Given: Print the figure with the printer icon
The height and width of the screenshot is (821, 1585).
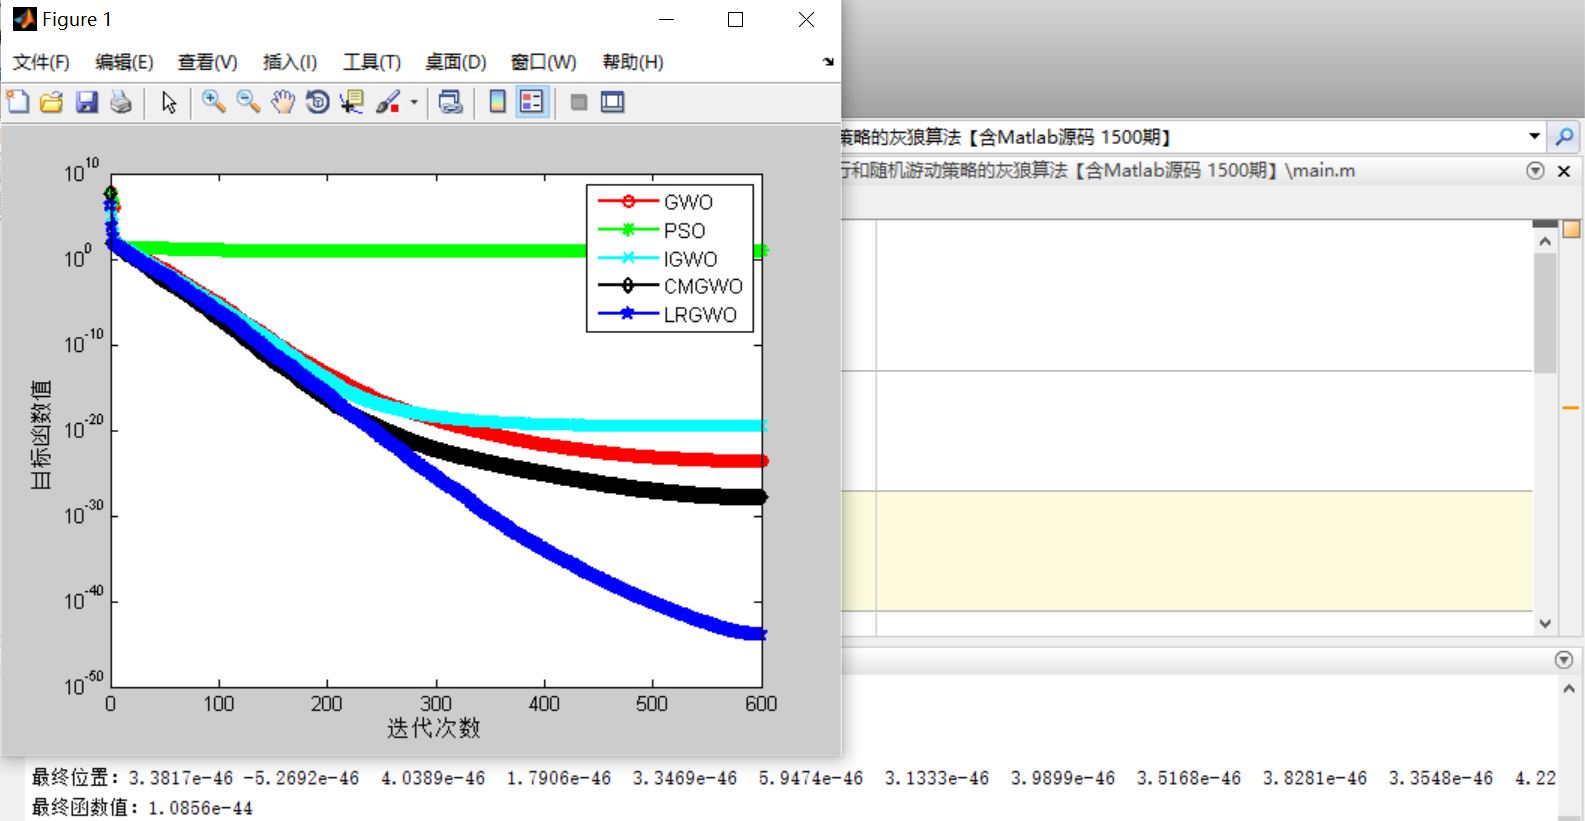Looking at the screenshot, I should click(x=121, y=102).
